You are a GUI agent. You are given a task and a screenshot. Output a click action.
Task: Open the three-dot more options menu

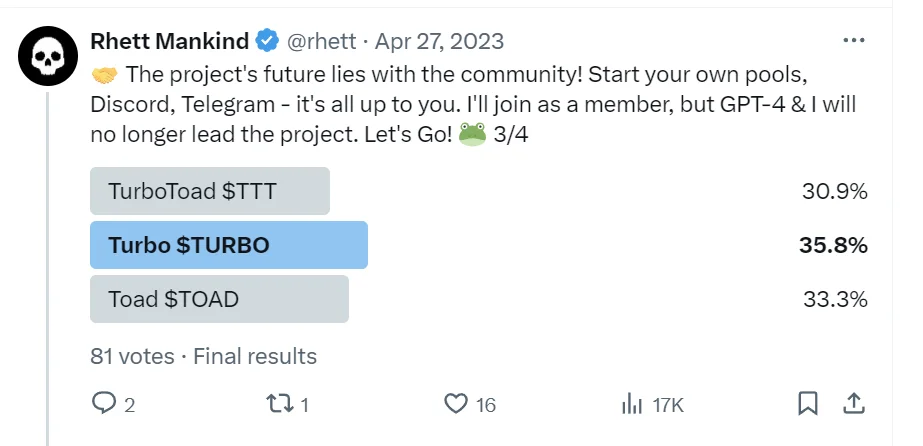point(854,41)
